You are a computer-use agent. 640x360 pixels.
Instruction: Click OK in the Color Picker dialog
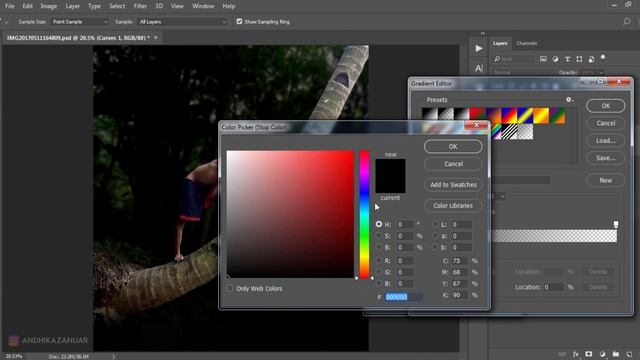pyautogui.click(x=453, y=147)
